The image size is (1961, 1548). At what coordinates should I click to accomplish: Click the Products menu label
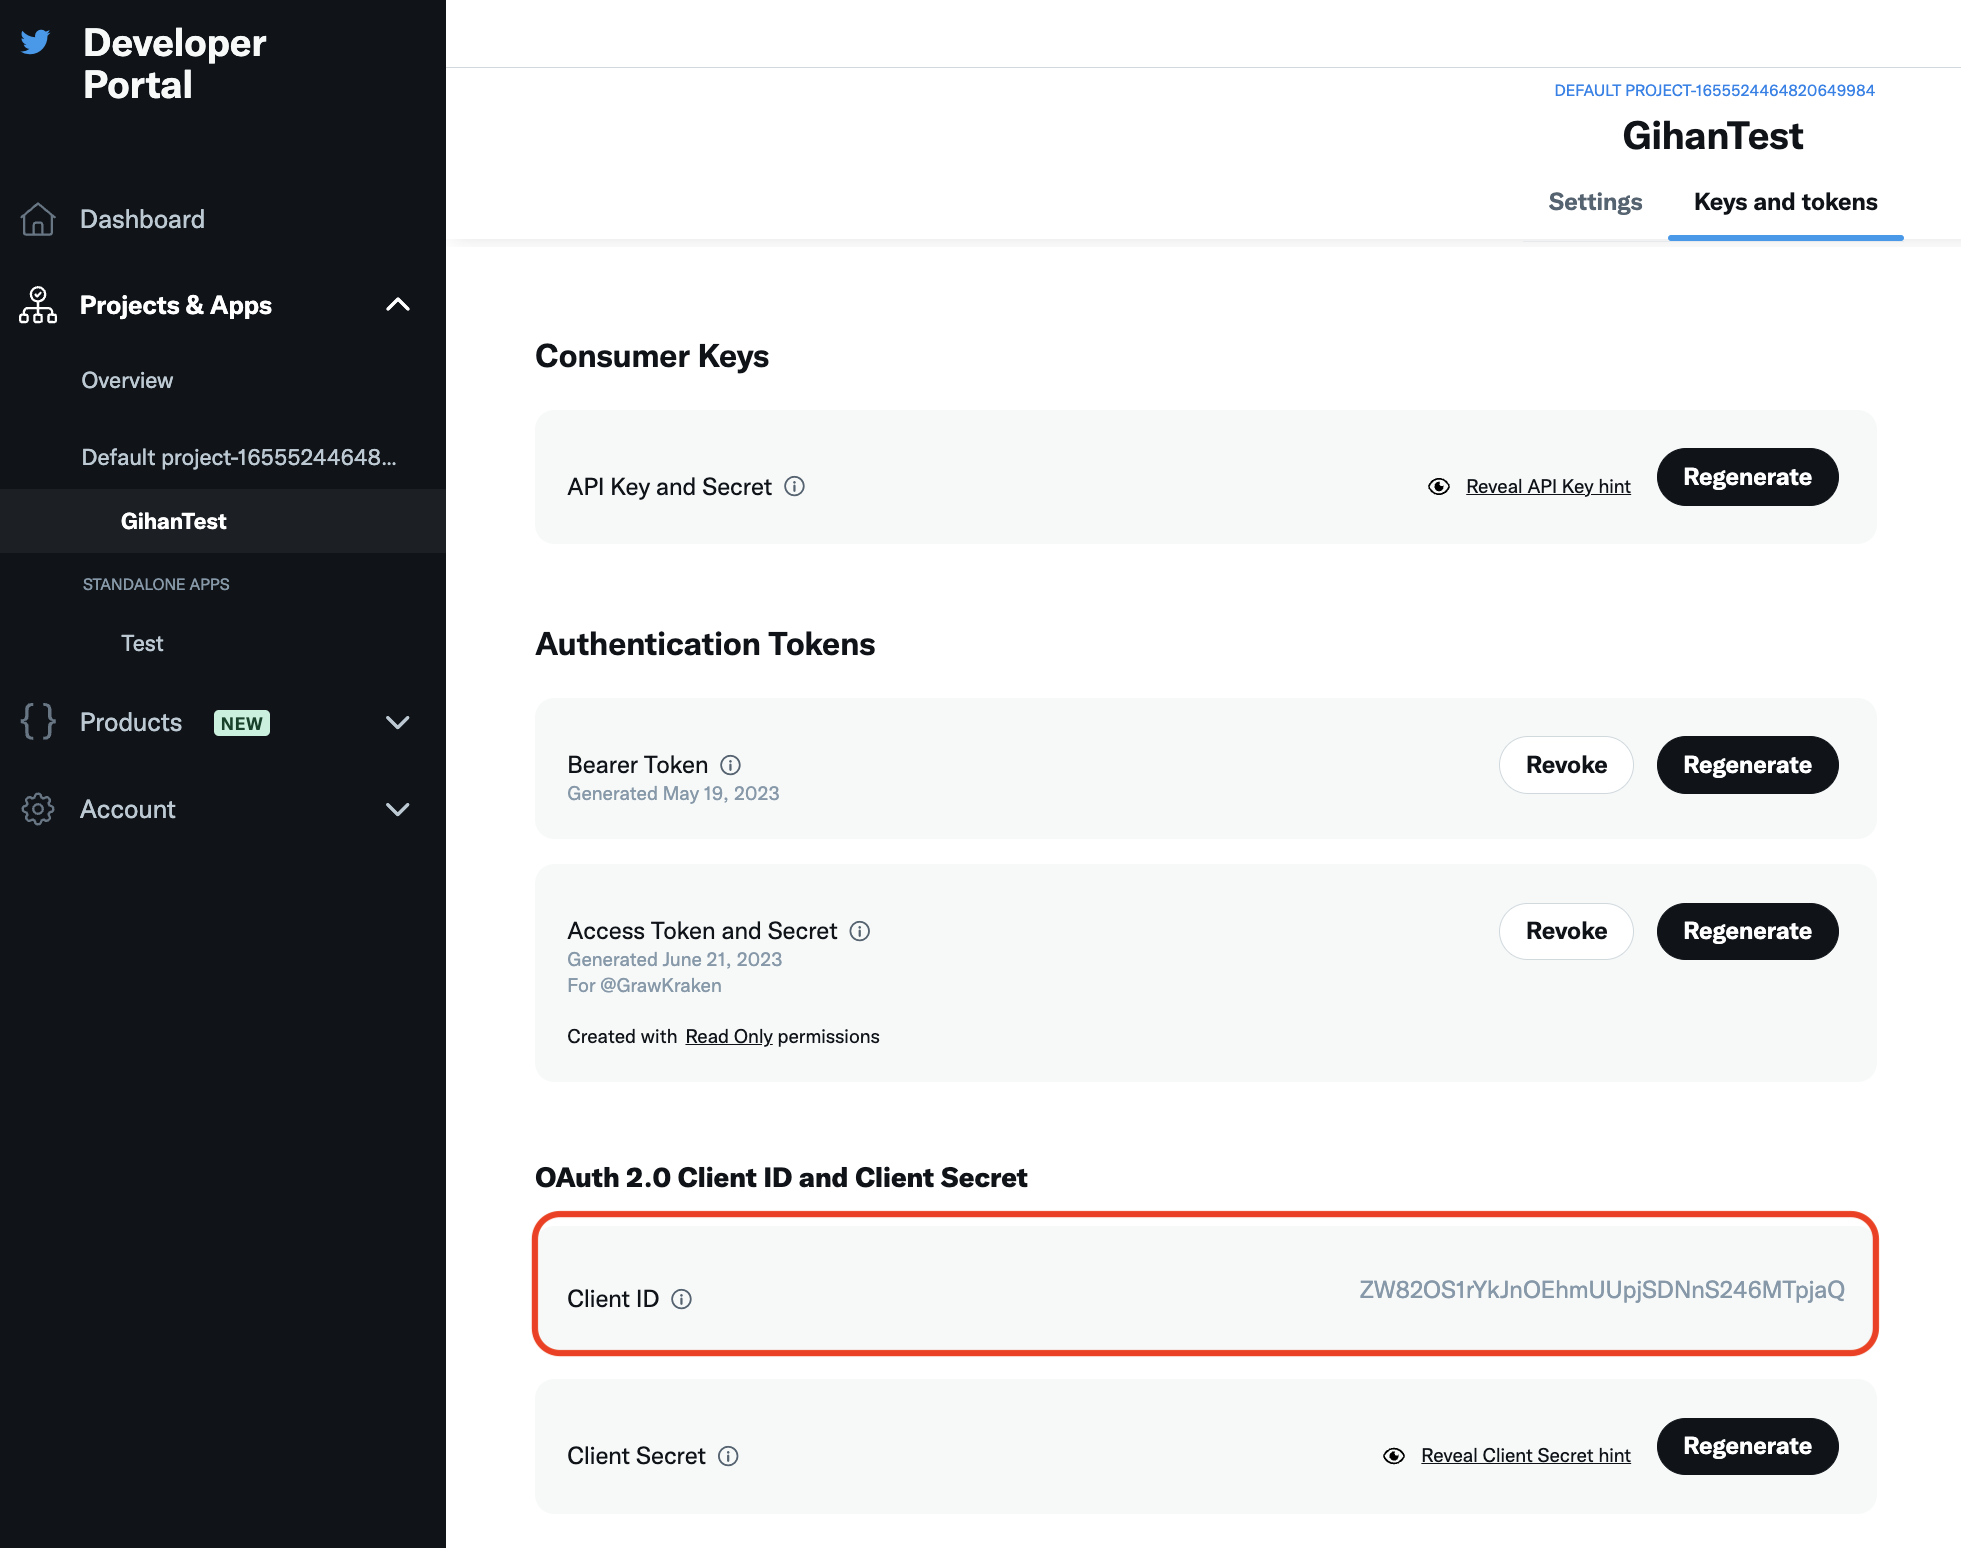coord(131,722)
